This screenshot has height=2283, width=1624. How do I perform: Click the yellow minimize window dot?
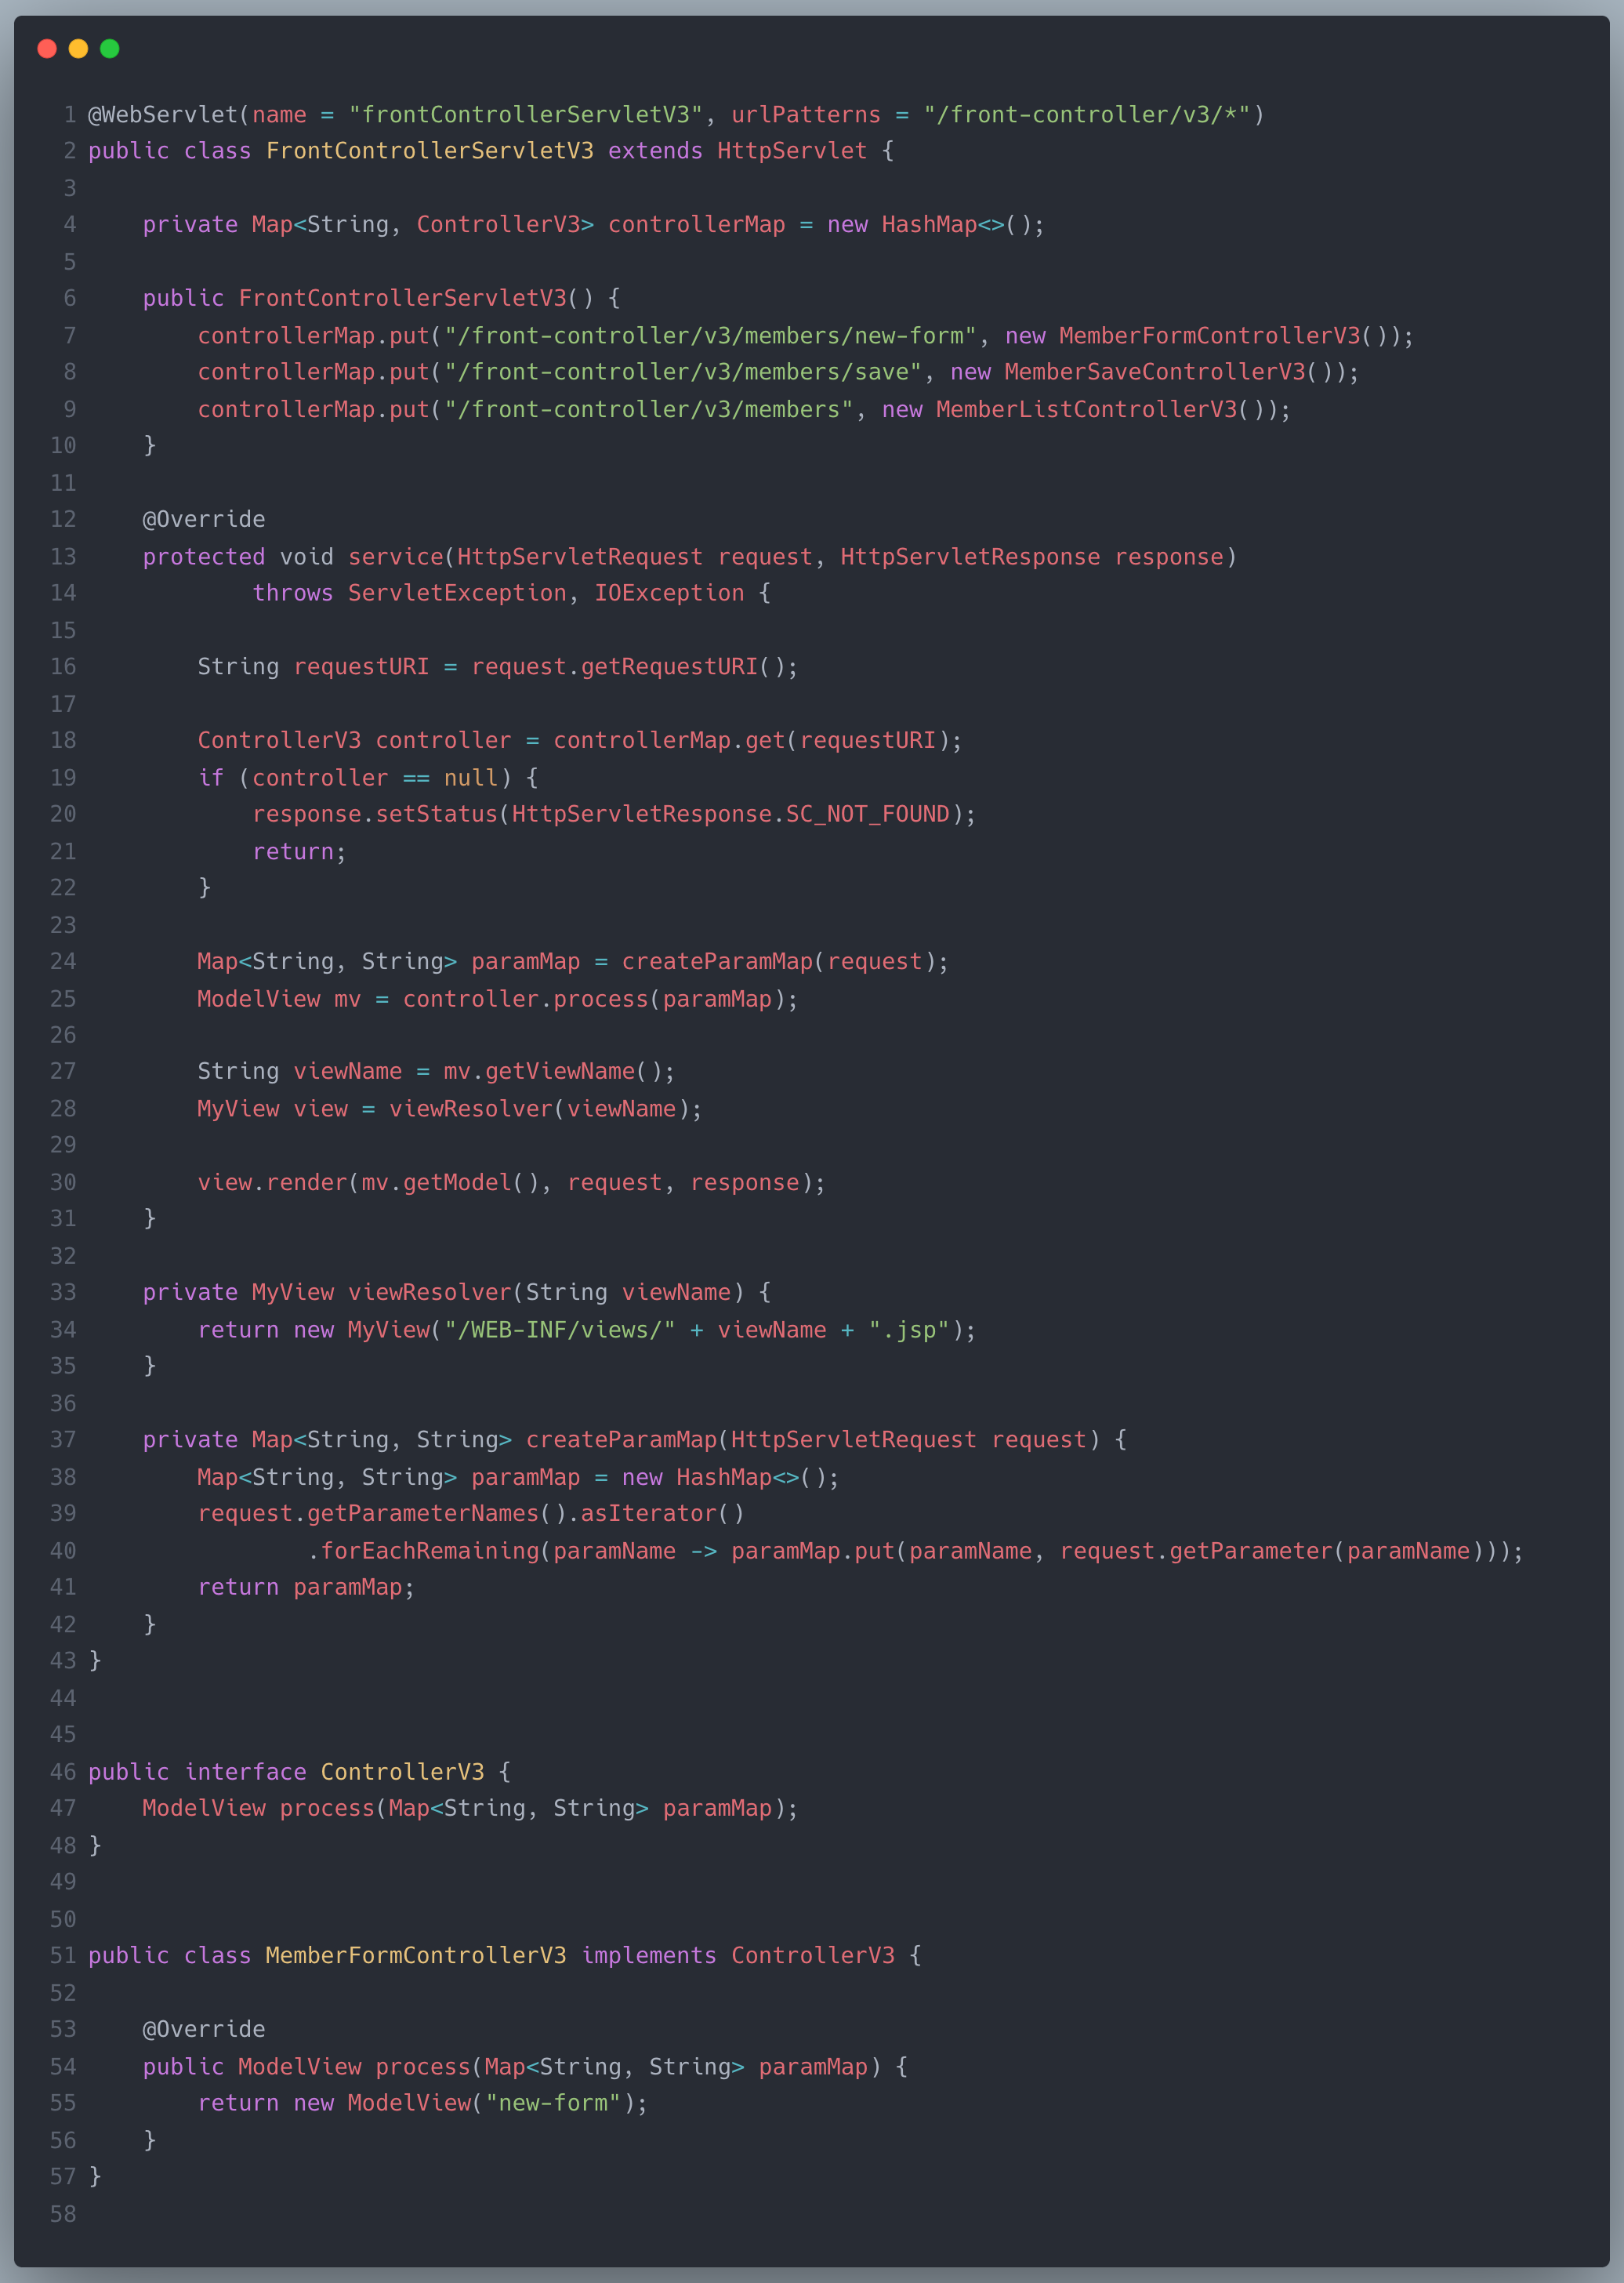click(x=78, y=48)
